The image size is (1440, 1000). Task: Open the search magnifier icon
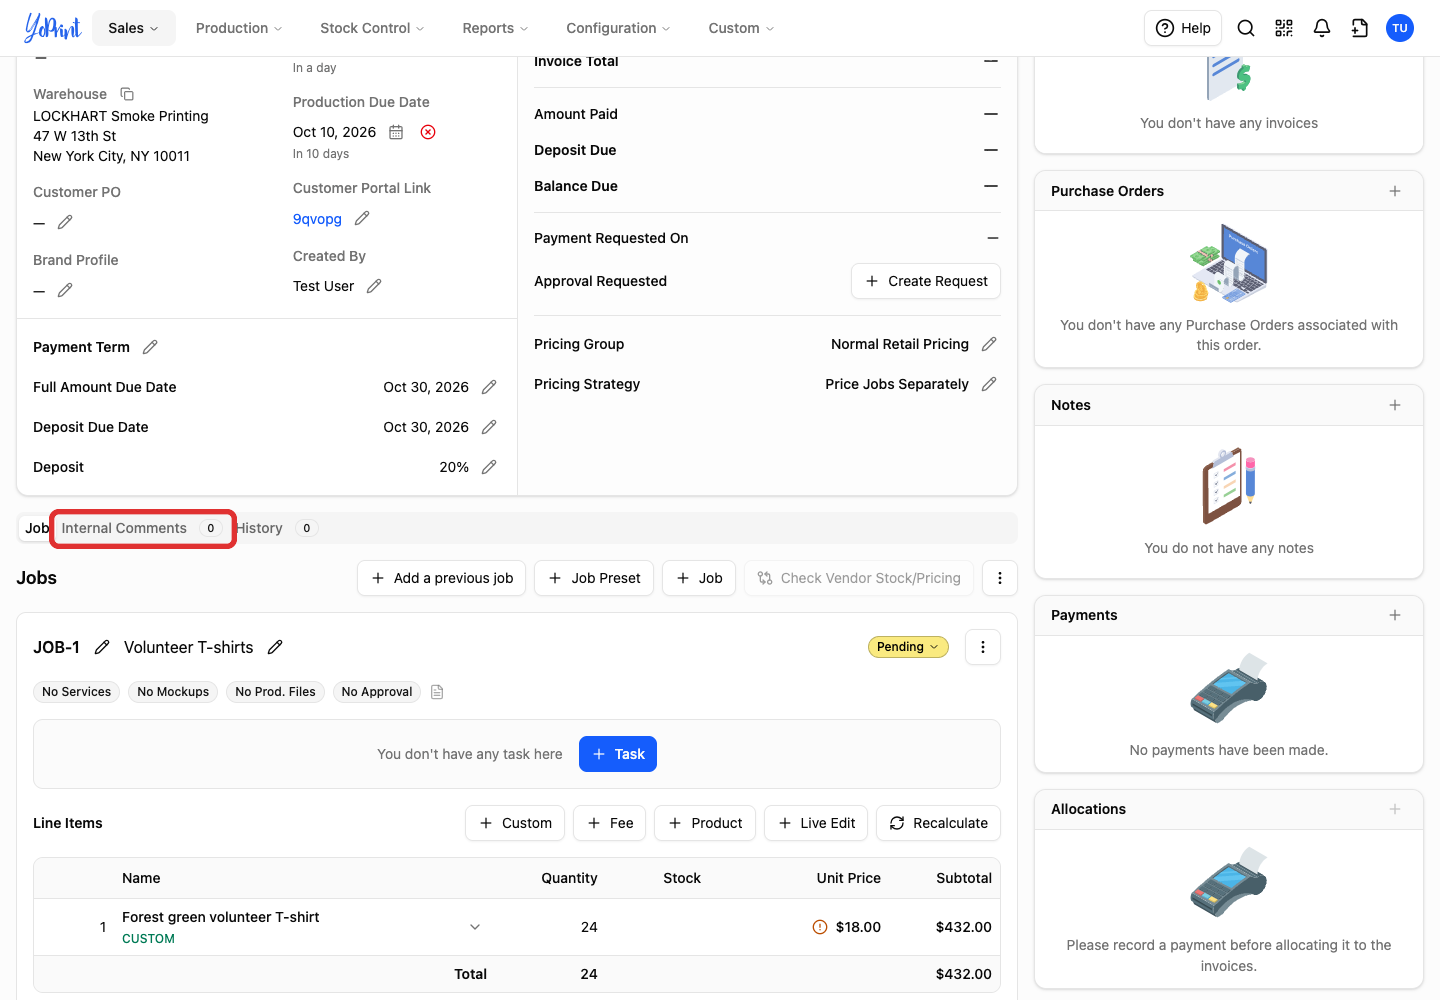coord(1246,28)
